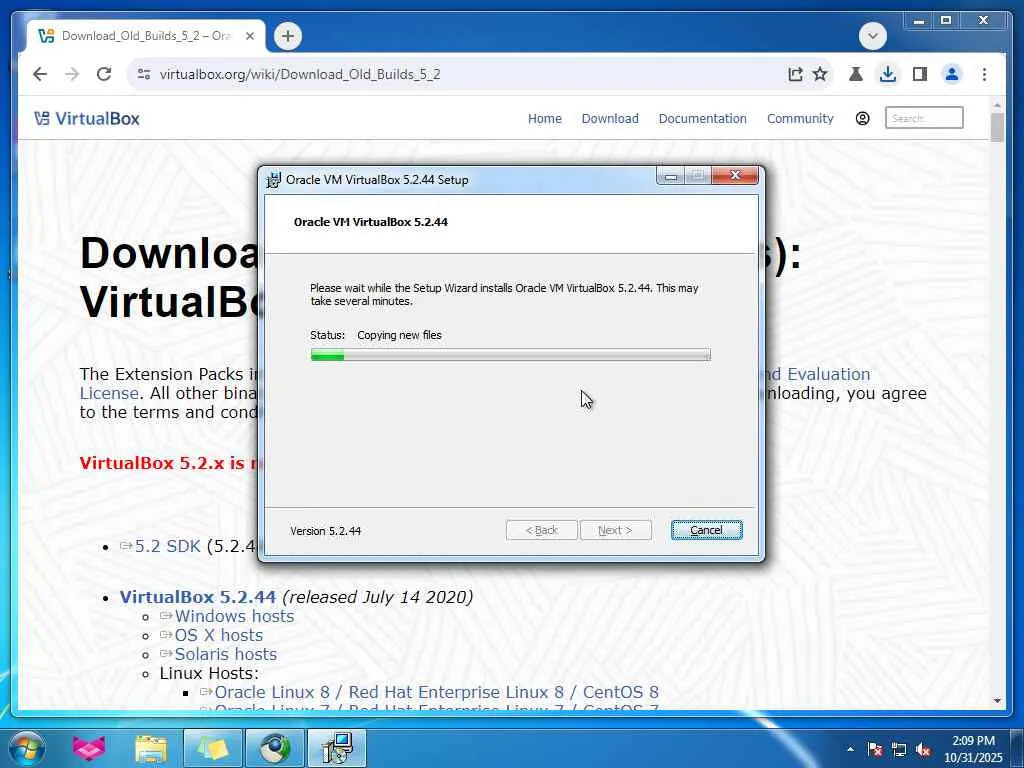Click the page vertical scrollbar thumb
This screenshot has height=768, width=1024.
click(997, 127)
